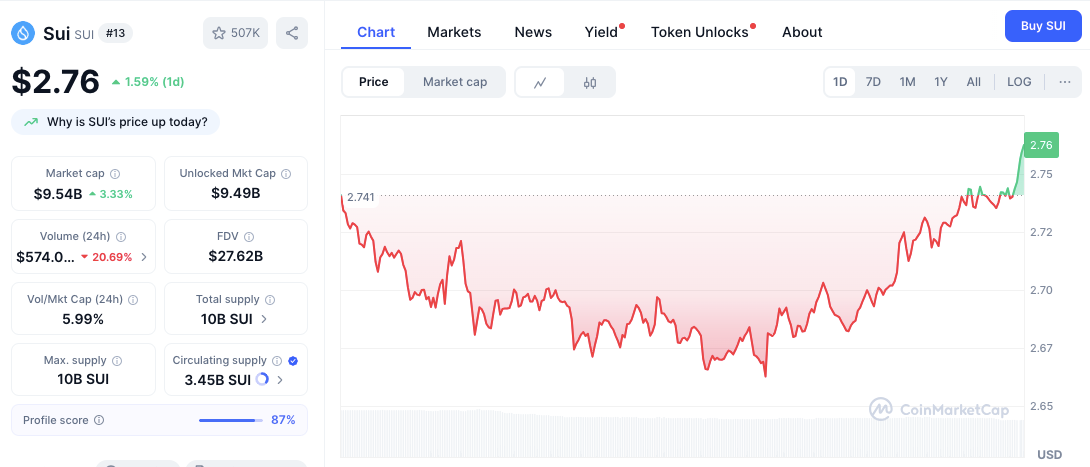Toggle chart to Market cap view
This screenshot has height=467, width=1090.
click(x=455, y=82)
